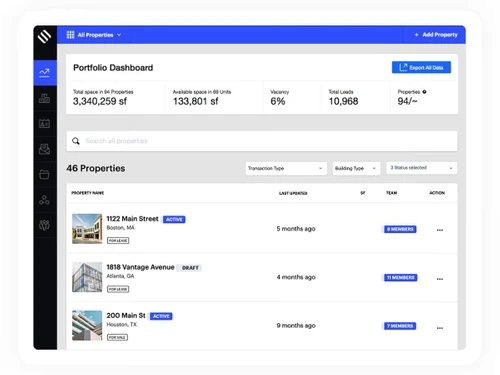
Task: Open the 200 Main St property name
Action: point(126,315)
